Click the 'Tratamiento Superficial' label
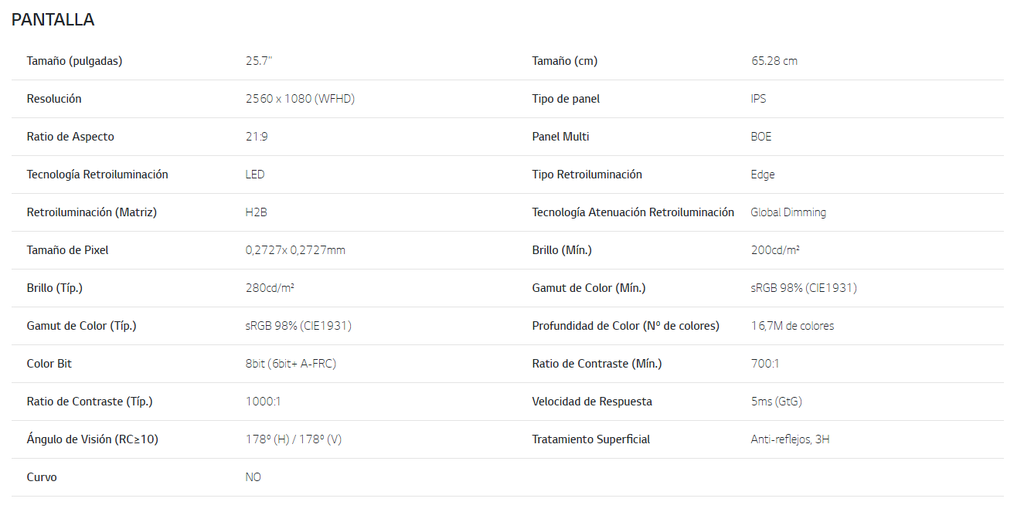 click(591, 440)
